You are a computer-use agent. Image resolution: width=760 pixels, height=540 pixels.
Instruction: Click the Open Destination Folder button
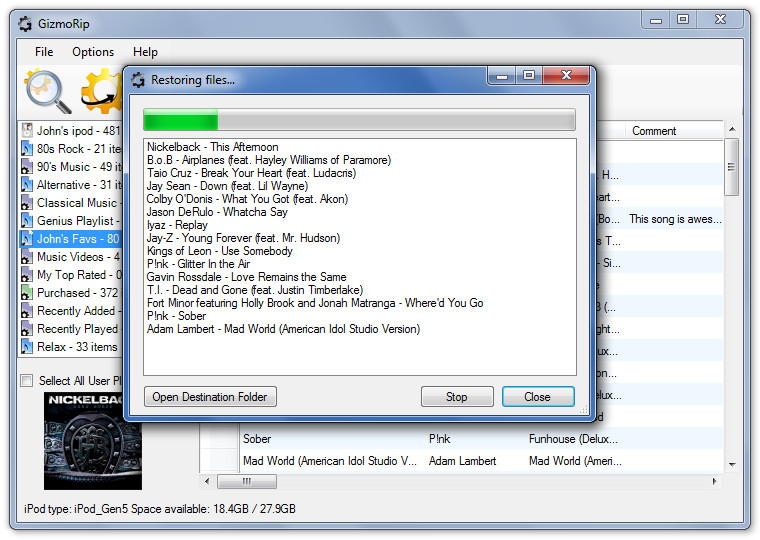[210, 397]
